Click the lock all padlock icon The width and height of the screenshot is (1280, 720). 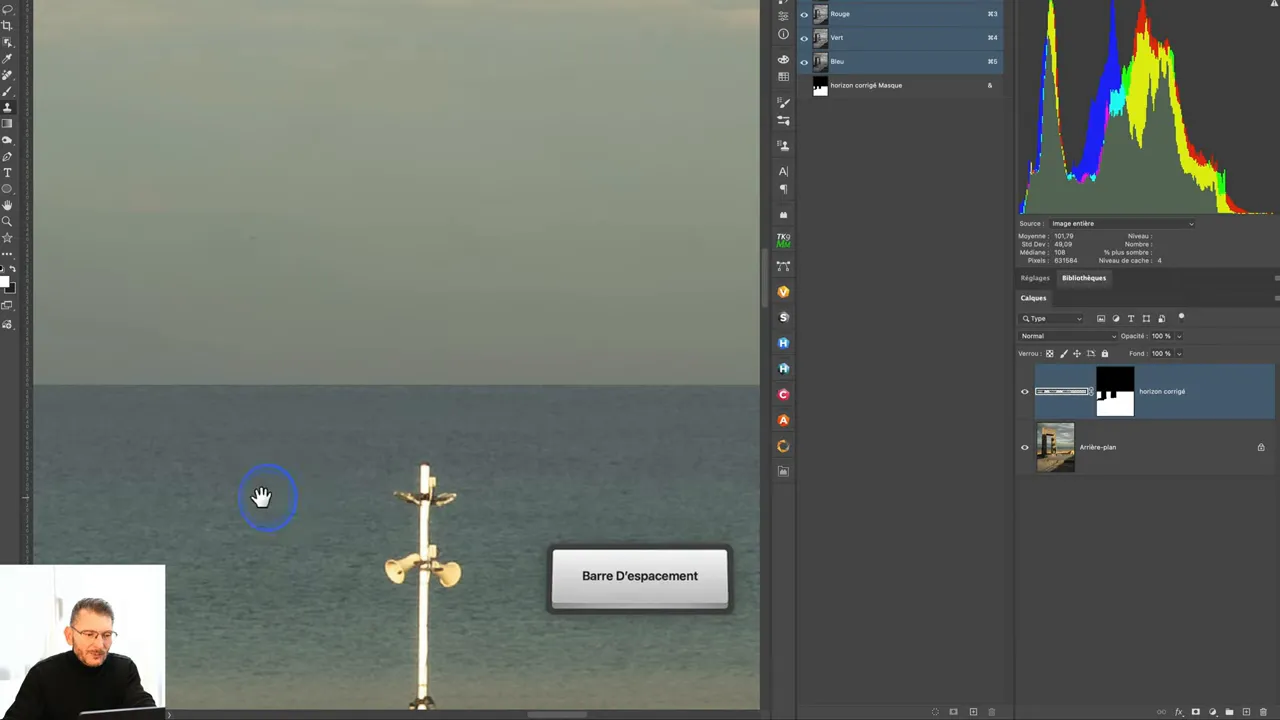click(x=1104, y=353)
